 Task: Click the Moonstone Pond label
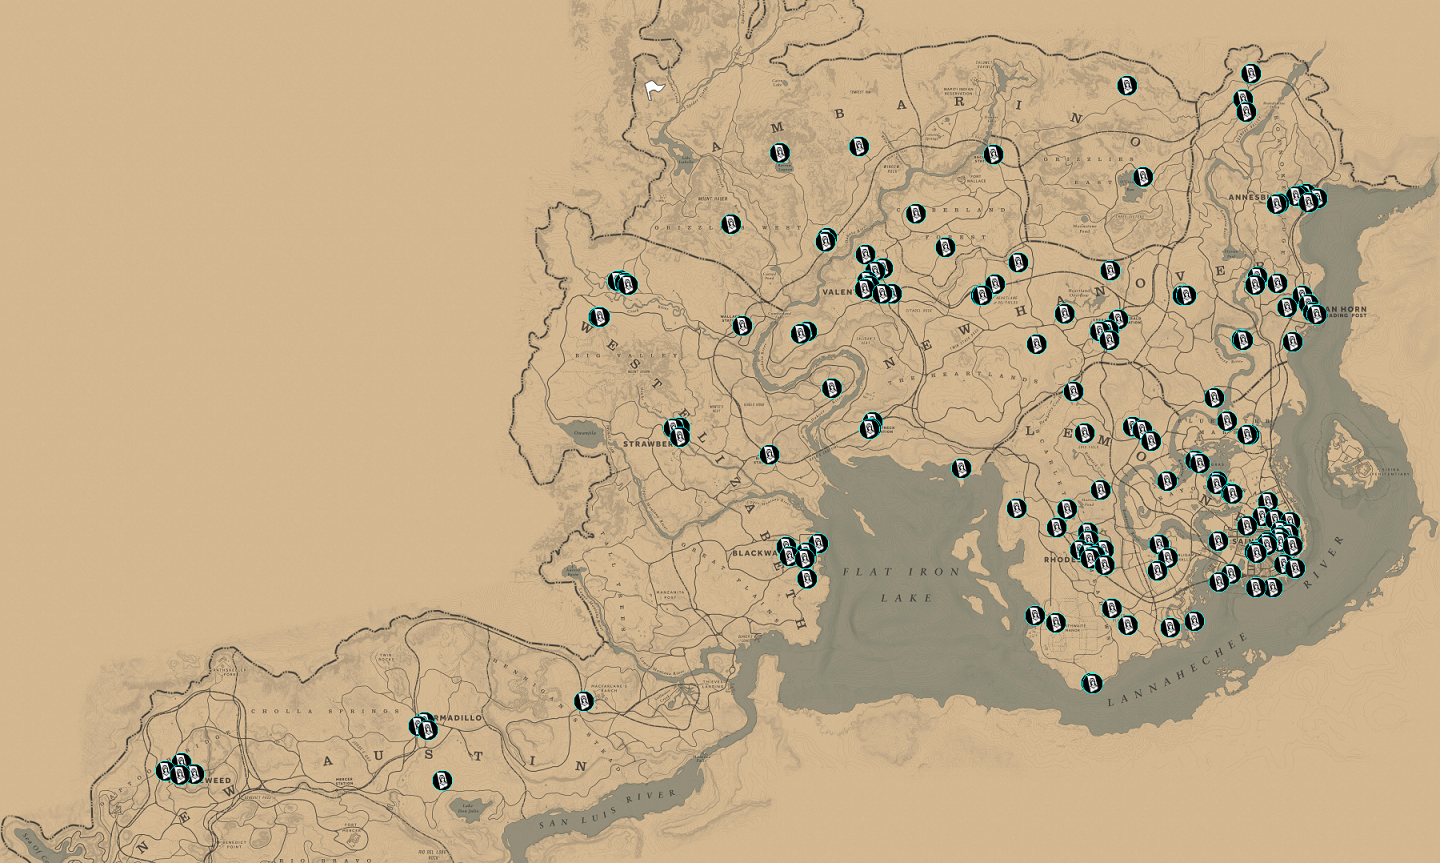coord(1085,229)
